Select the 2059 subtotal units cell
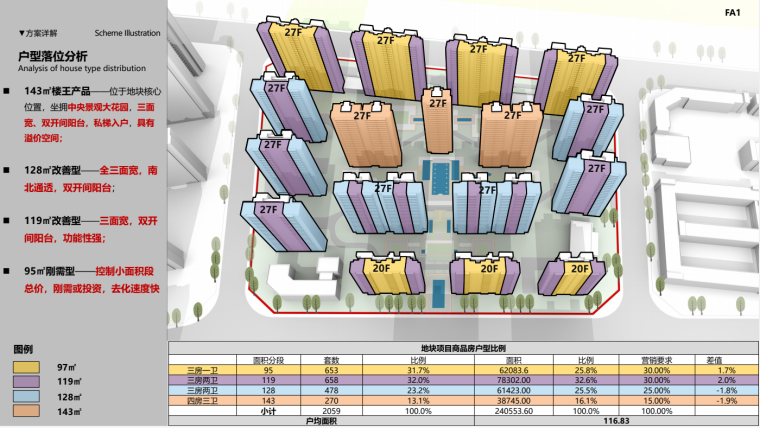 coord(333,409)
